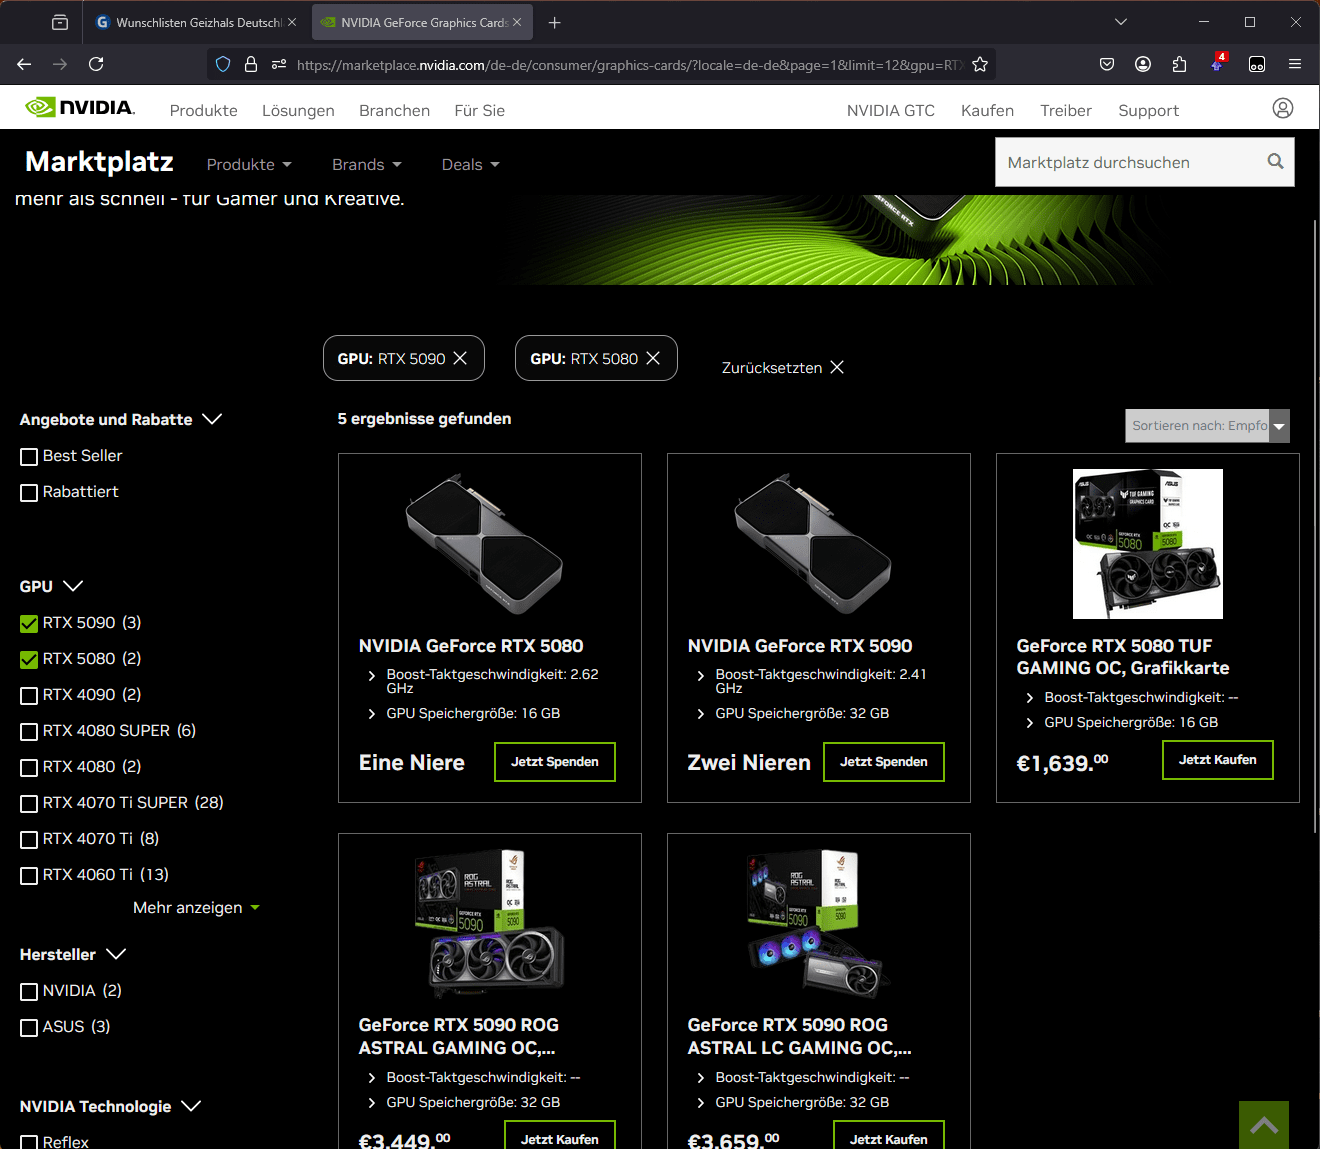Enable the RTX 4080 SUPER filter

tap(29, 732)
